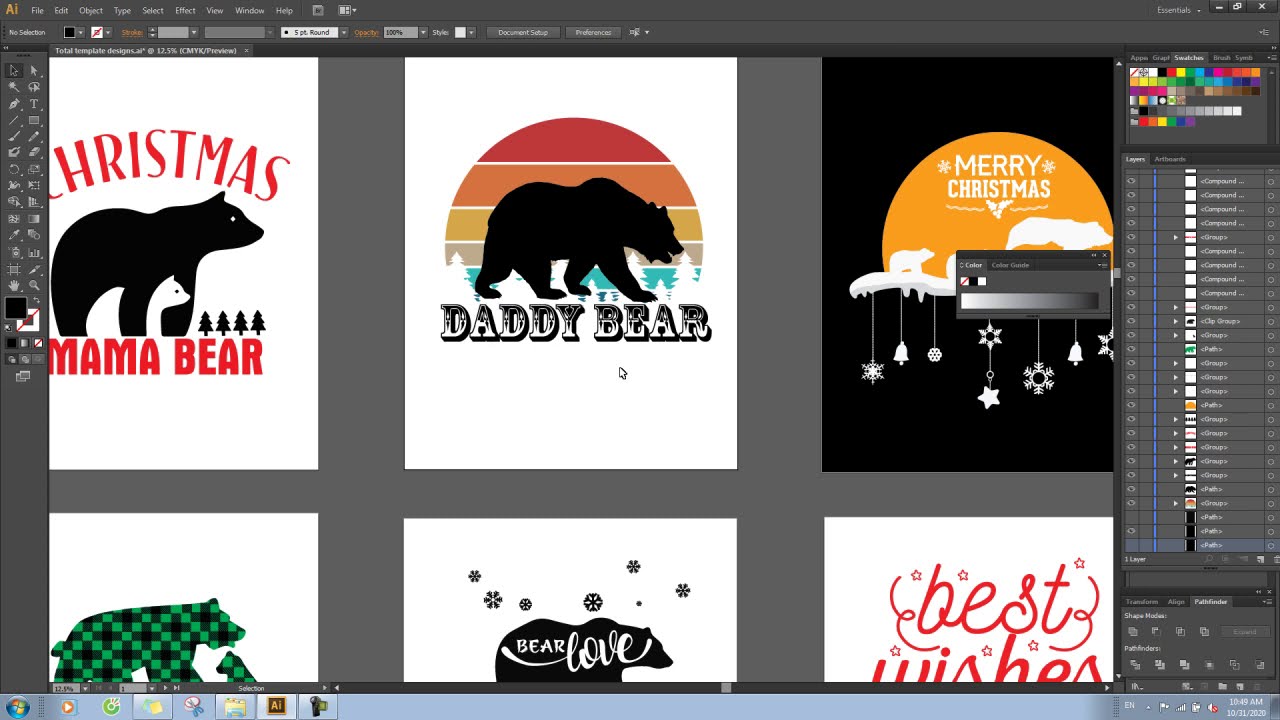Open the Pathfinder panel options menu
Image resolution: width=1280 pixels, height=720 pixels.
click(1270, 602)
